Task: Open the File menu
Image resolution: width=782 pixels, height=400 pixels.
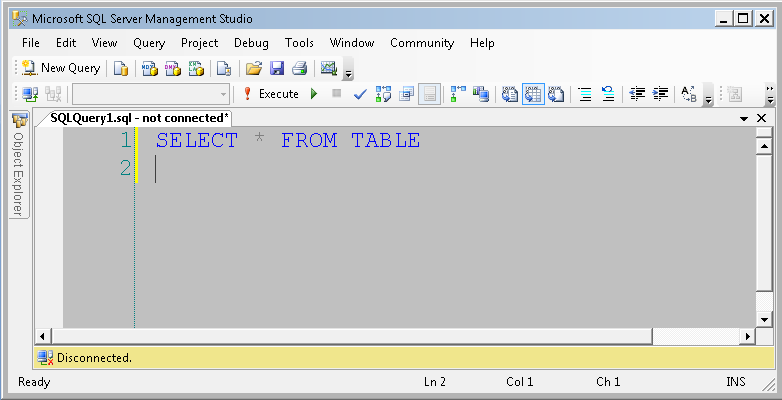Action: point(31,43)
